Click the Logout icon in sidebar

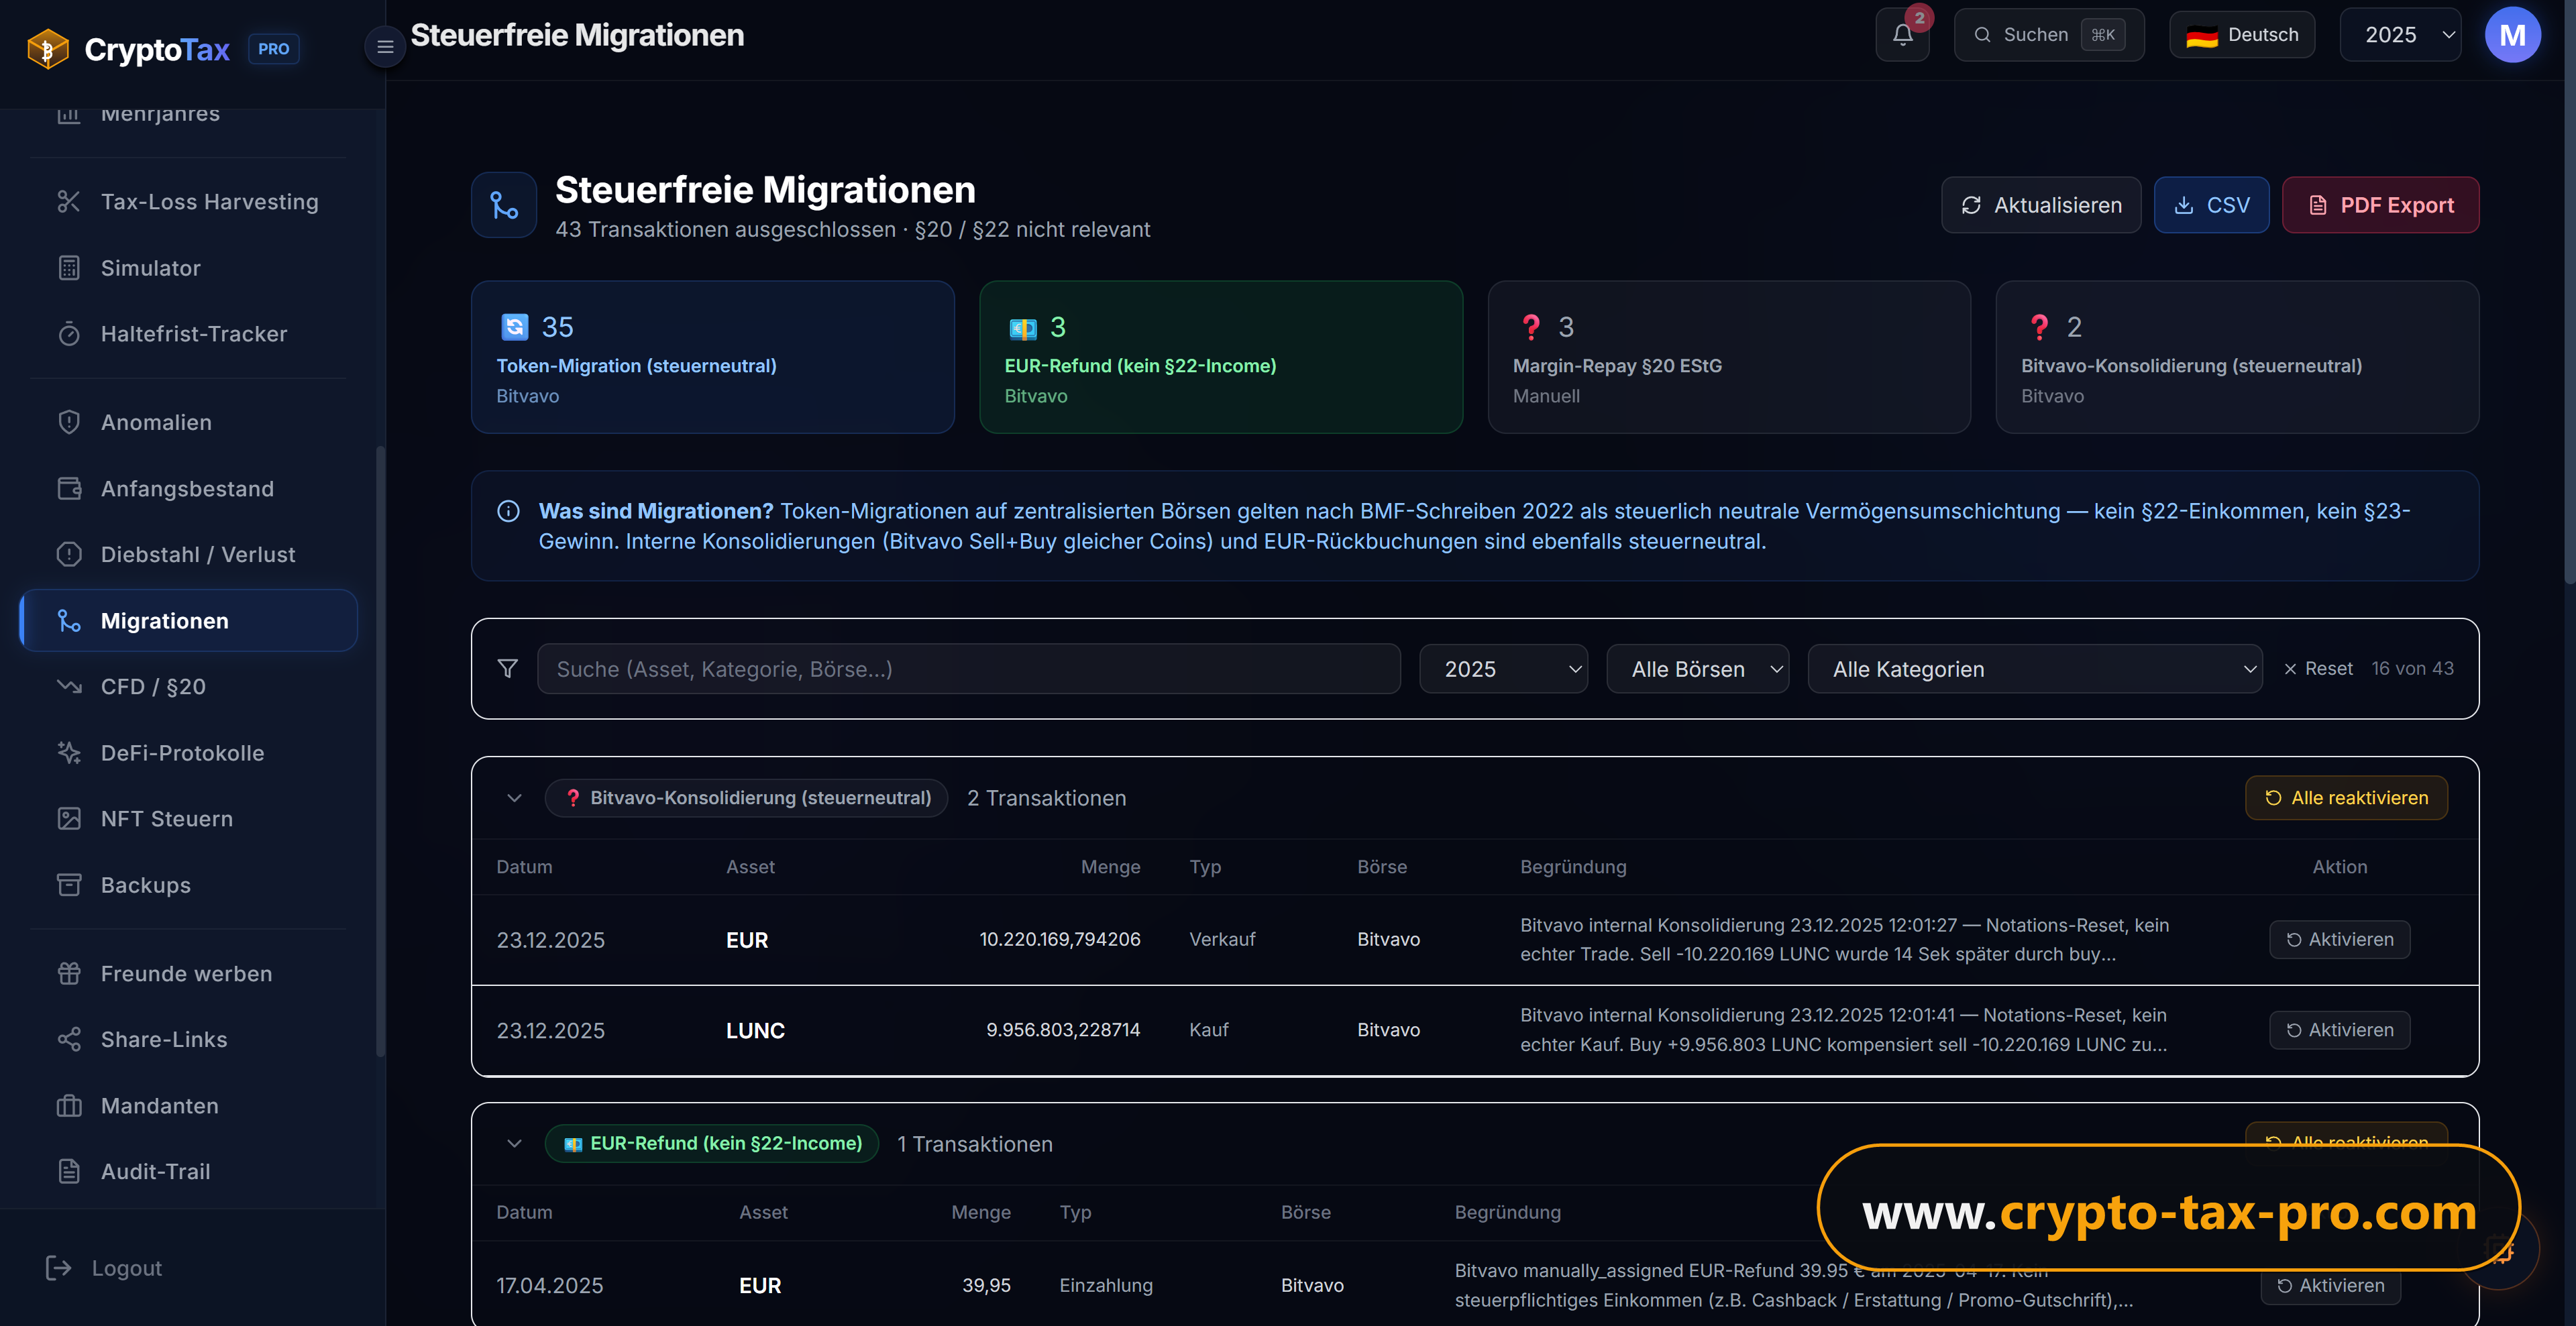59,1268
